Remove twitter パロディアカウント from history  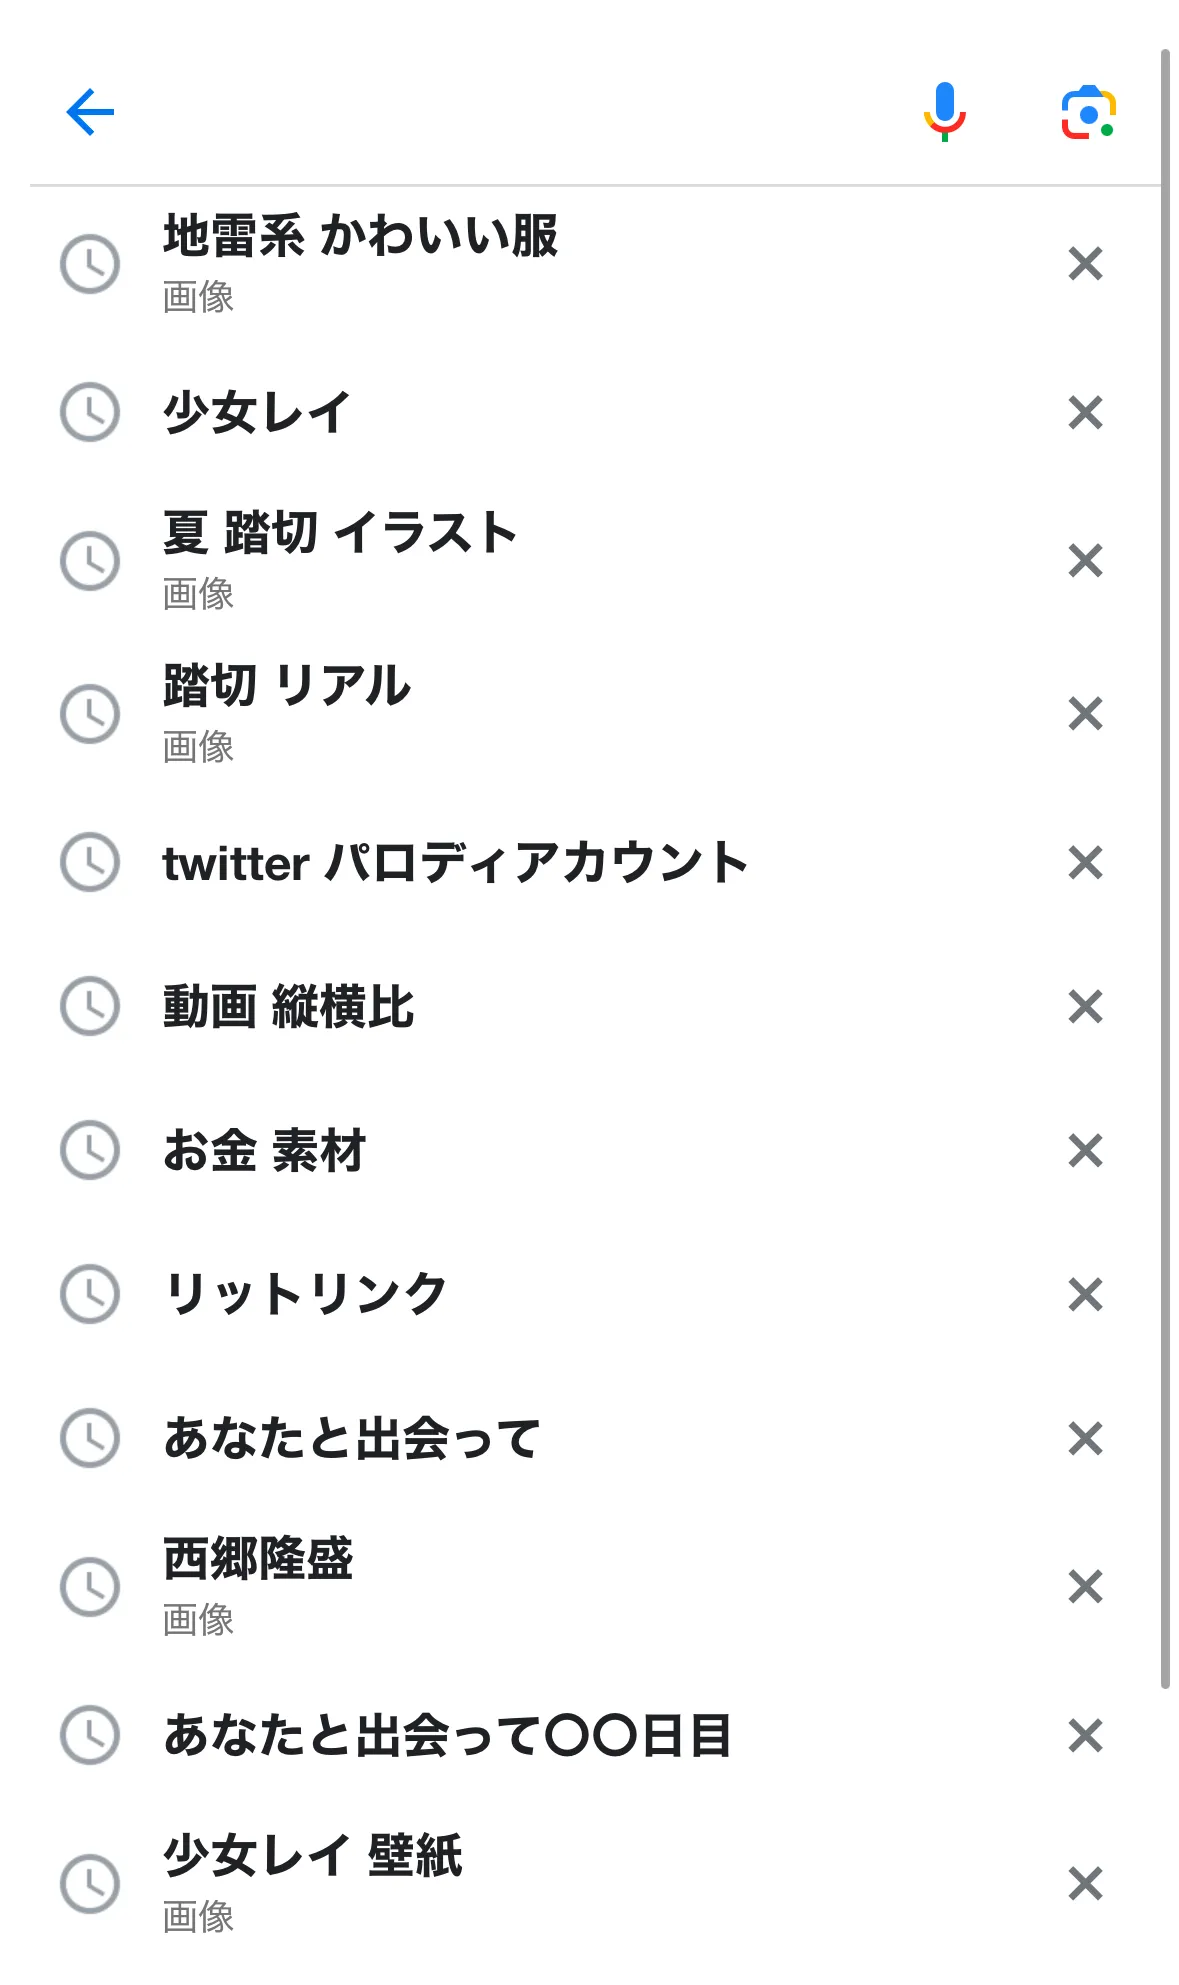point(1085,862)
